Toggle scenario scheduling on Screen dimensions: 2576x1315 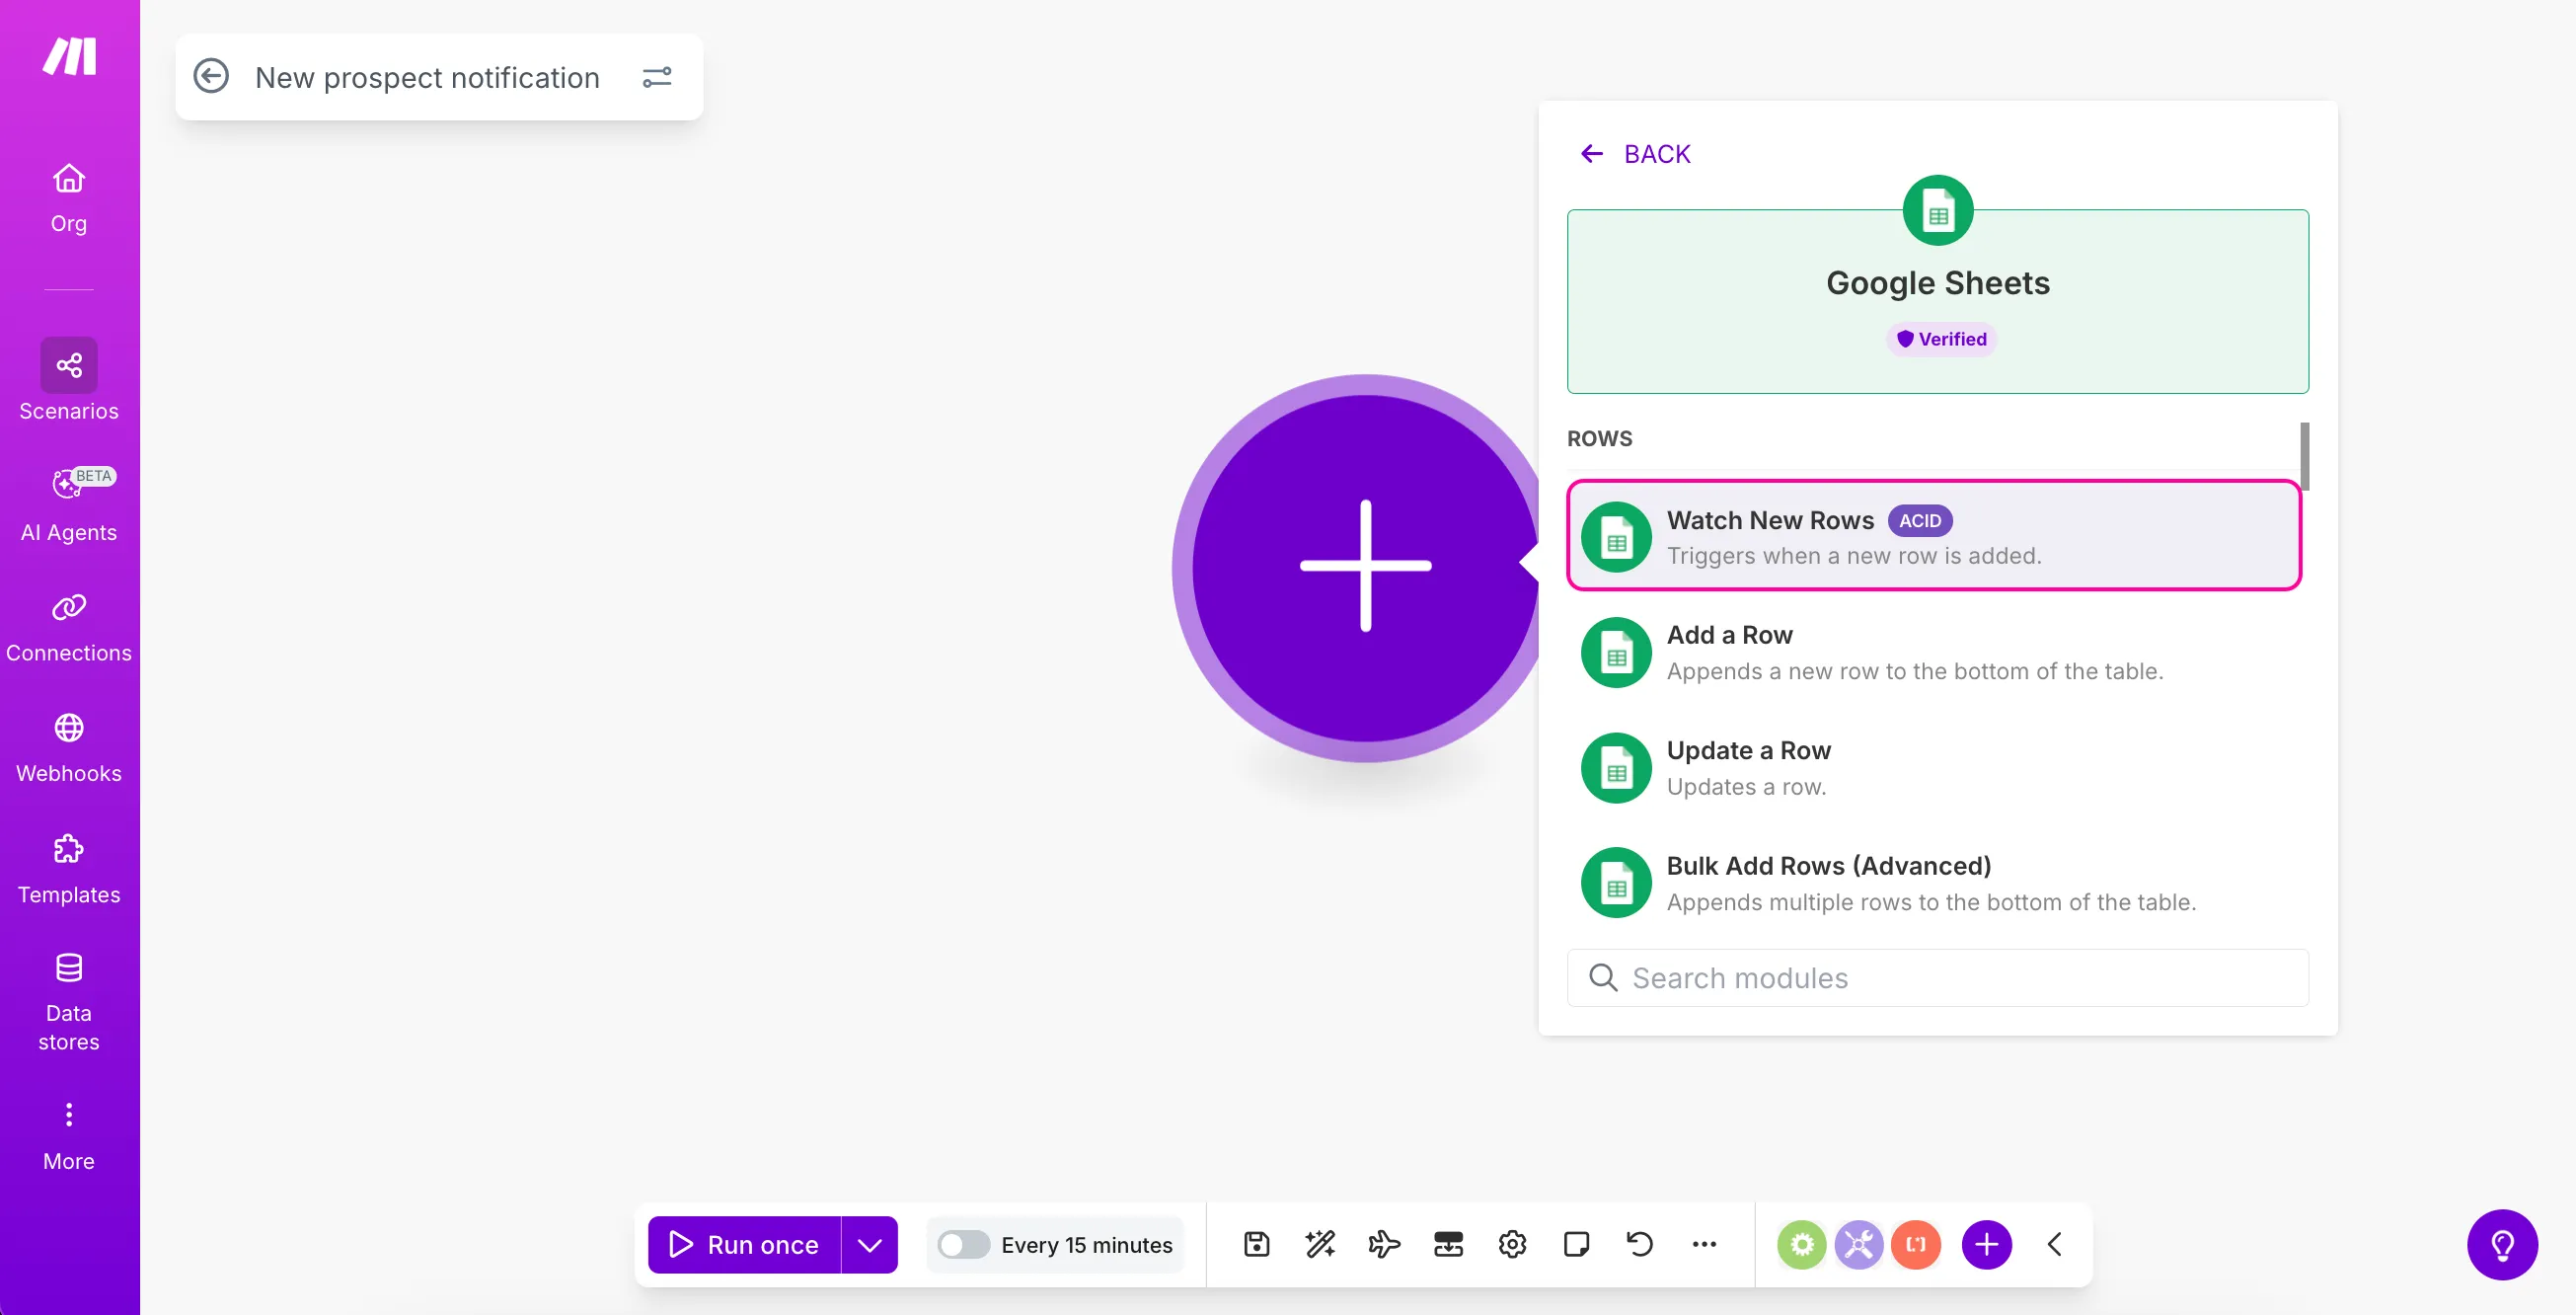(x=963, y=1245)
